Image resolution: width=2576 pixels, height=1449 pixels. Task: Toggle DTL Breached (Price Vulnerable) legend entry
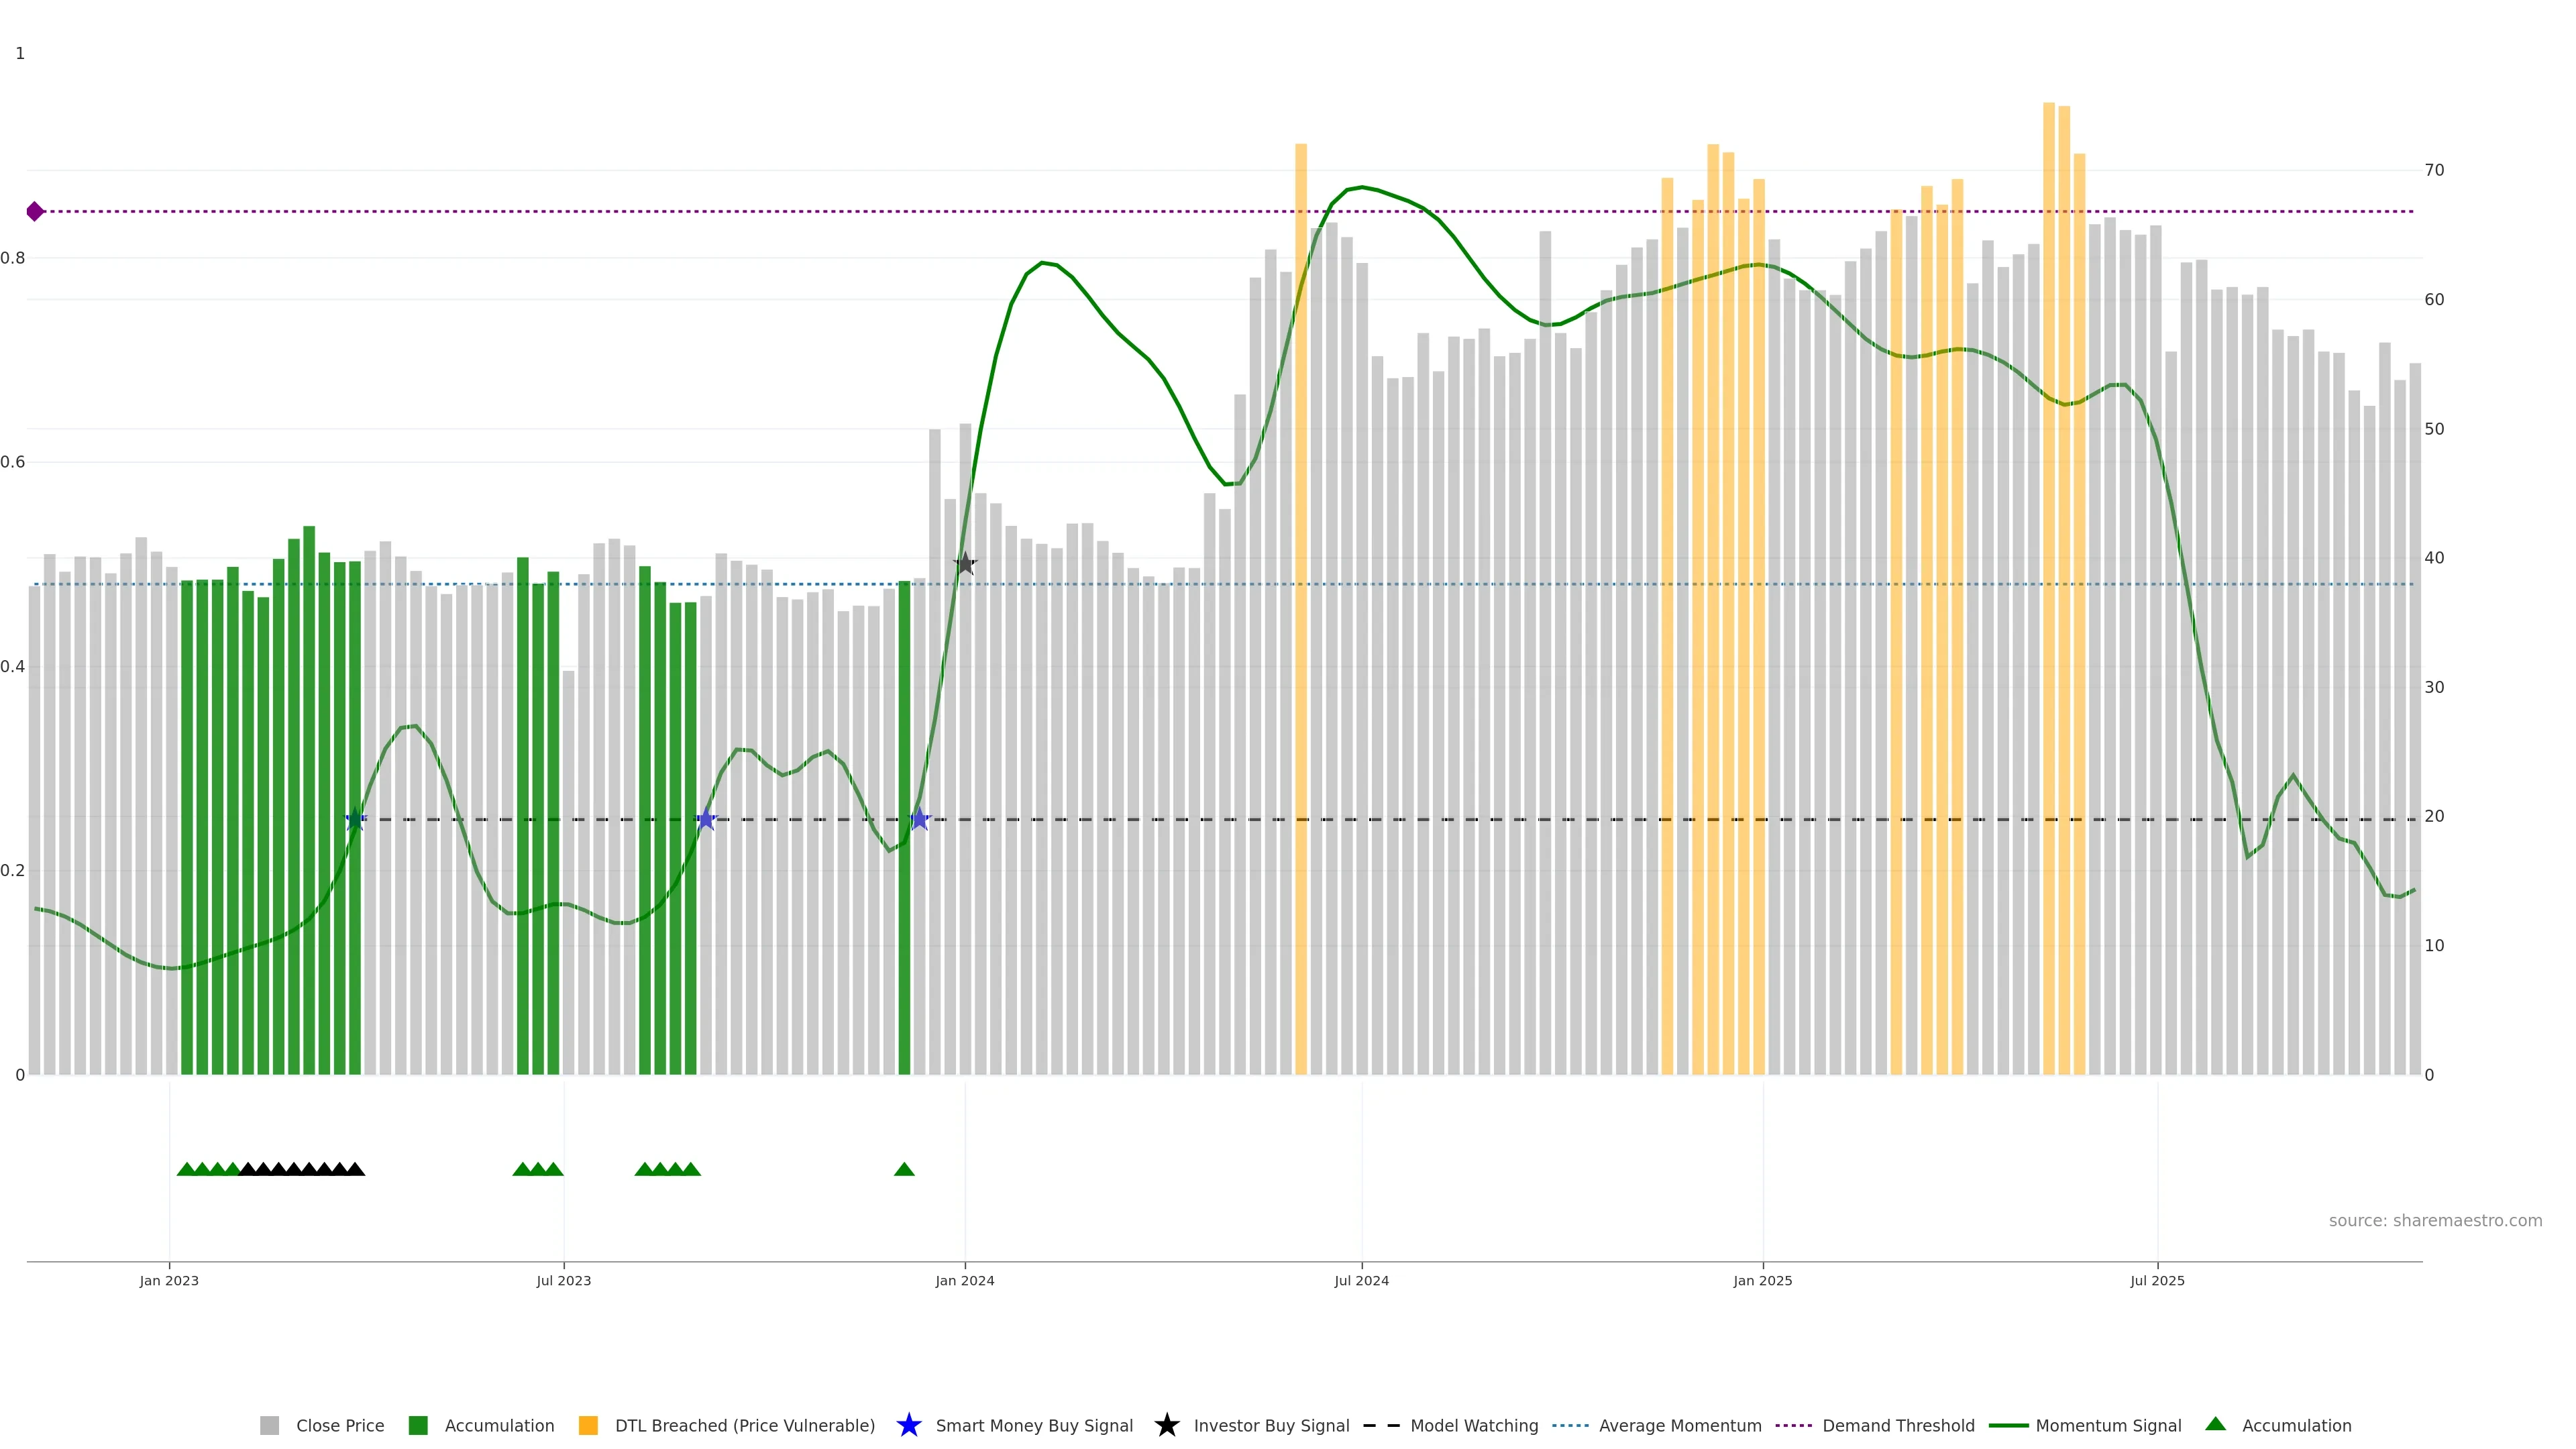tap(744, 1425)
